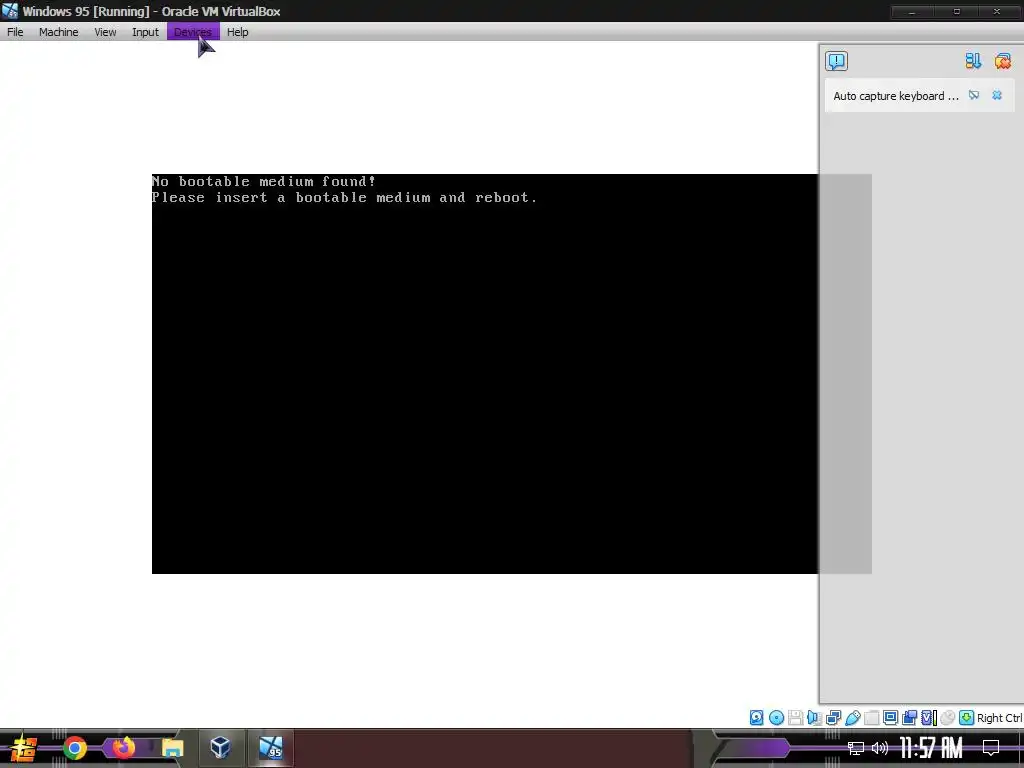Click the hard disk activity status icon

(756, 718)
